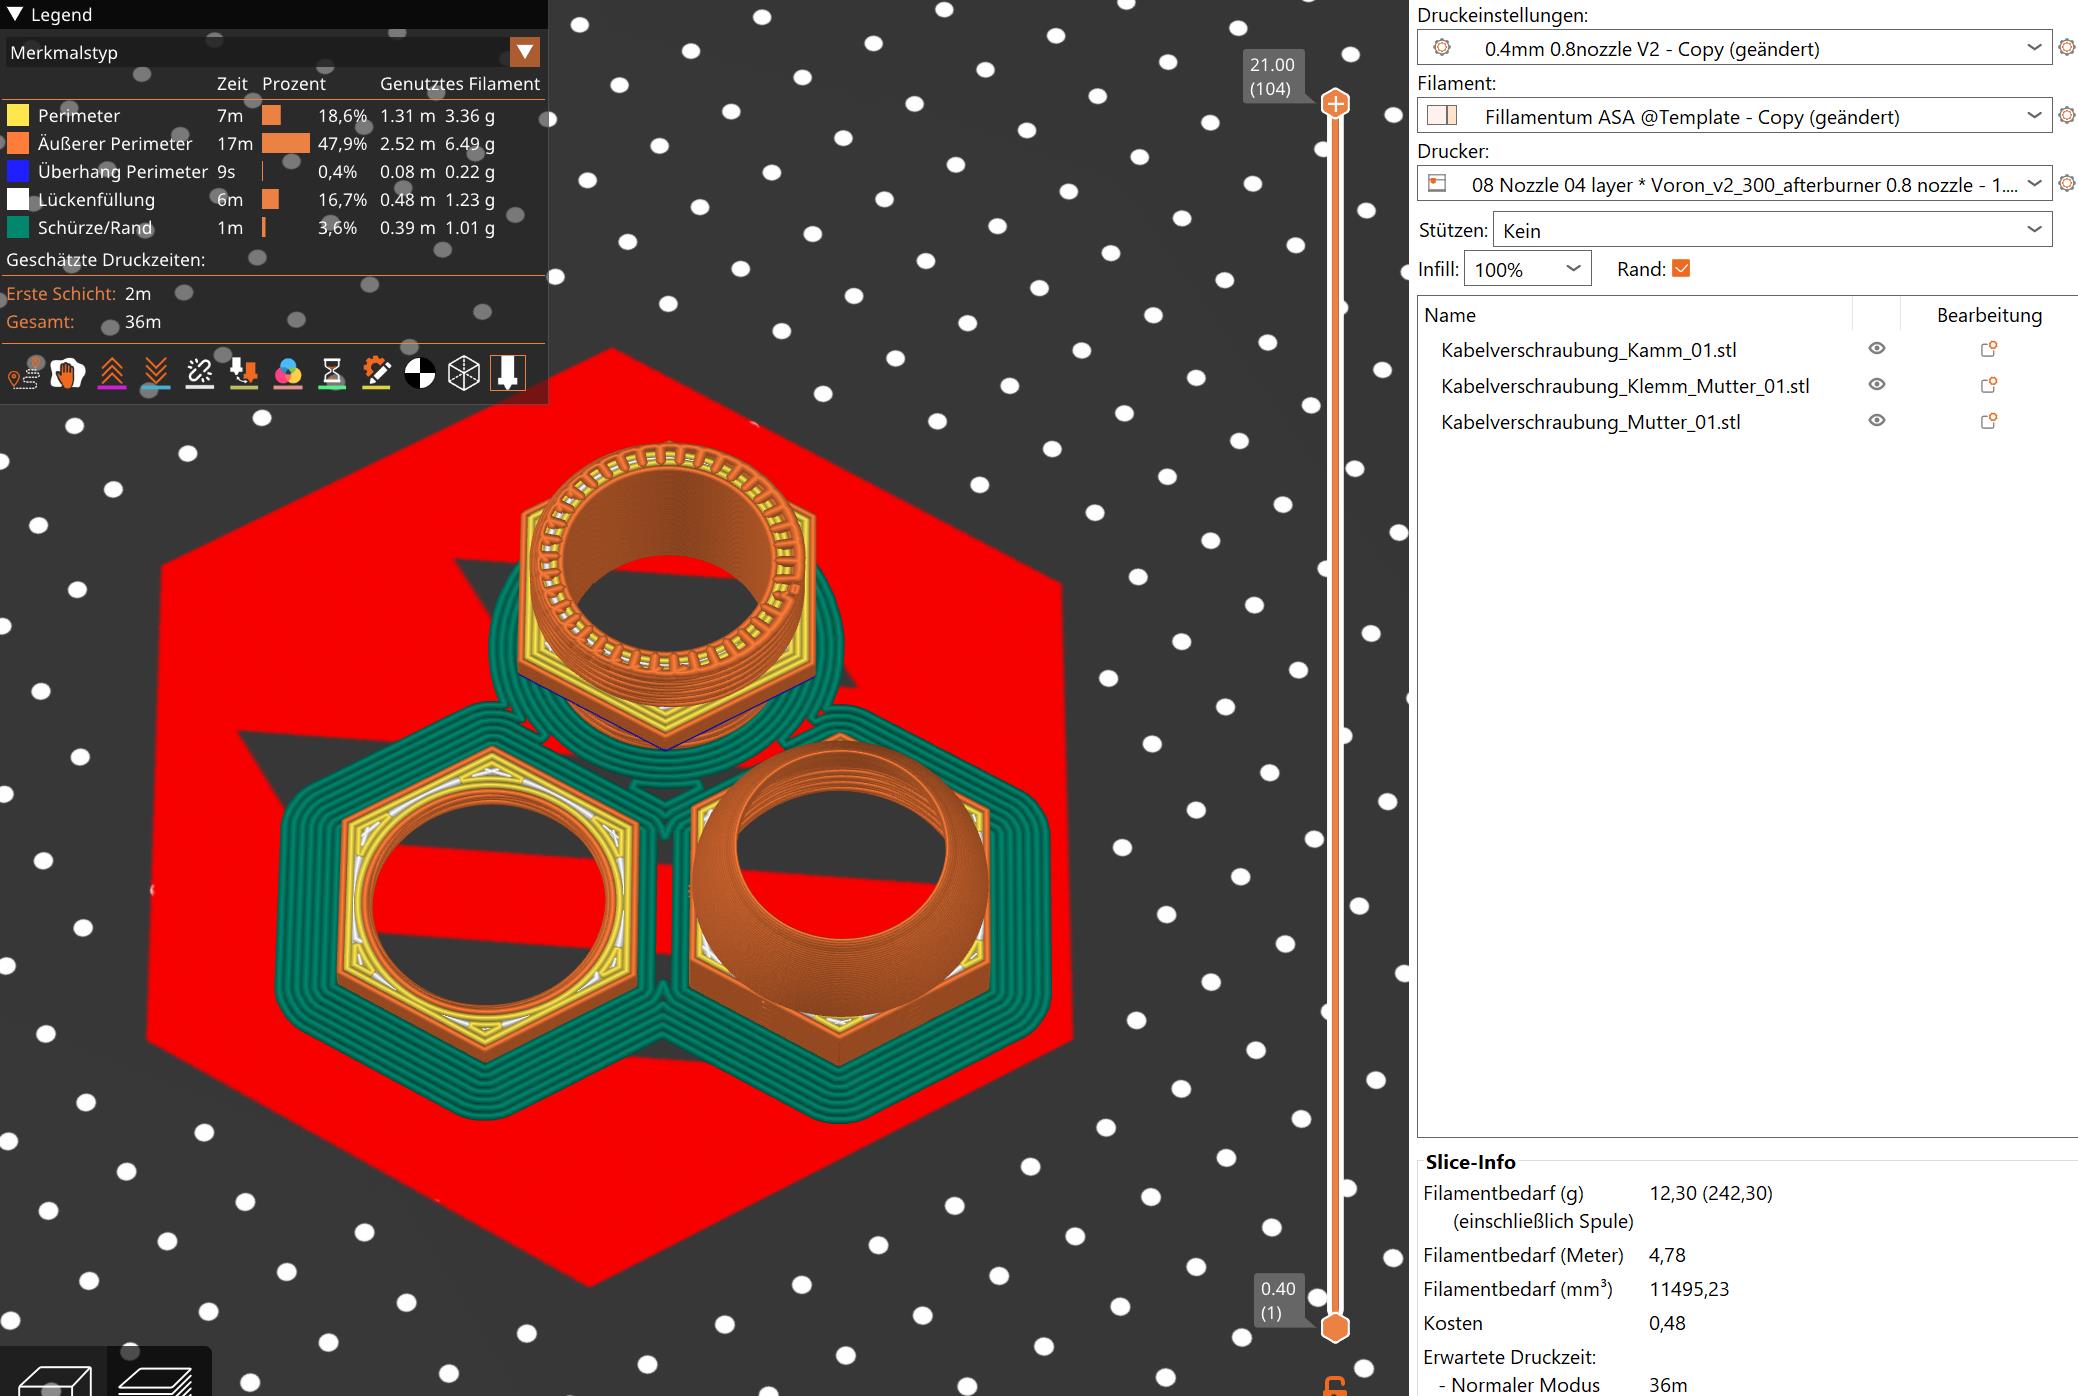This screenshot has width=2078, height=1396.
Task: Click Bearbeitung column header
Action: coord(1989,315)
